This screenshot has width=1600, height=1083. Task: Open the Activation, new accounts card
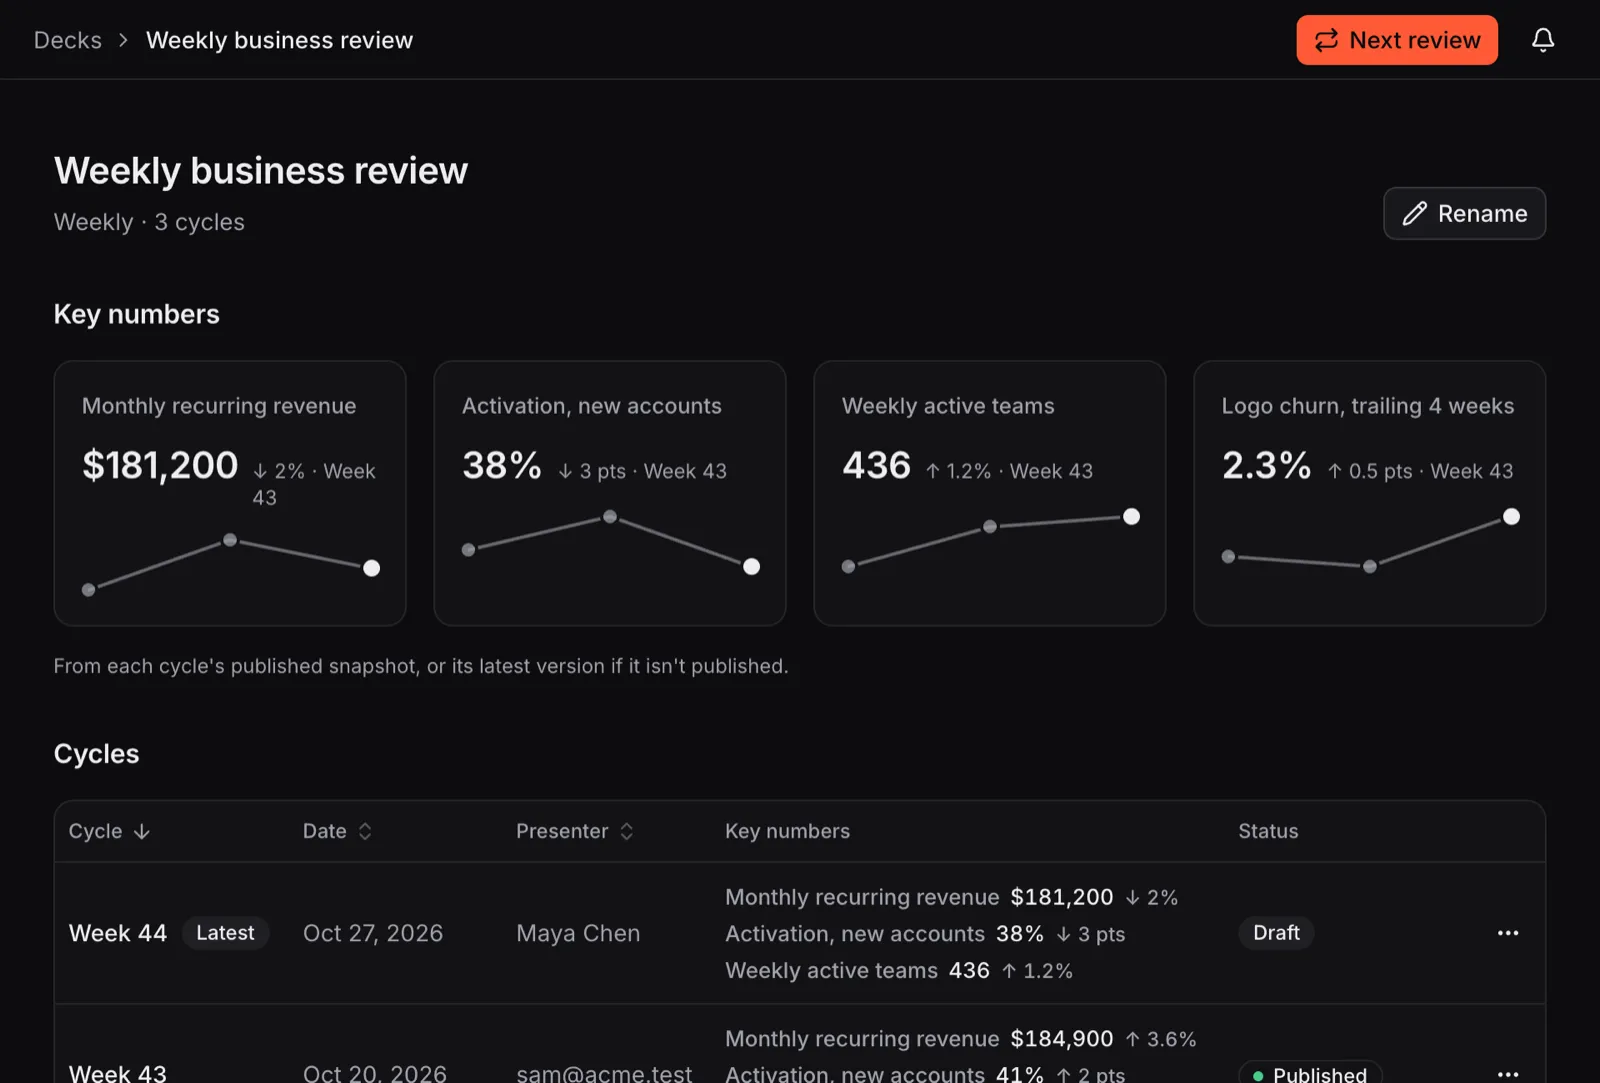[610, 493]
